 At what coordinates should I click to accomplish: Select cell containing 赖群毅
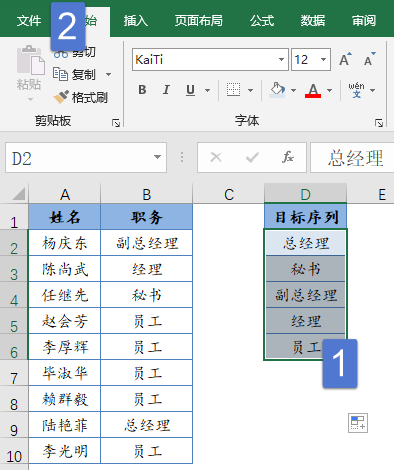pyautogui.click(x=65, y=399)
